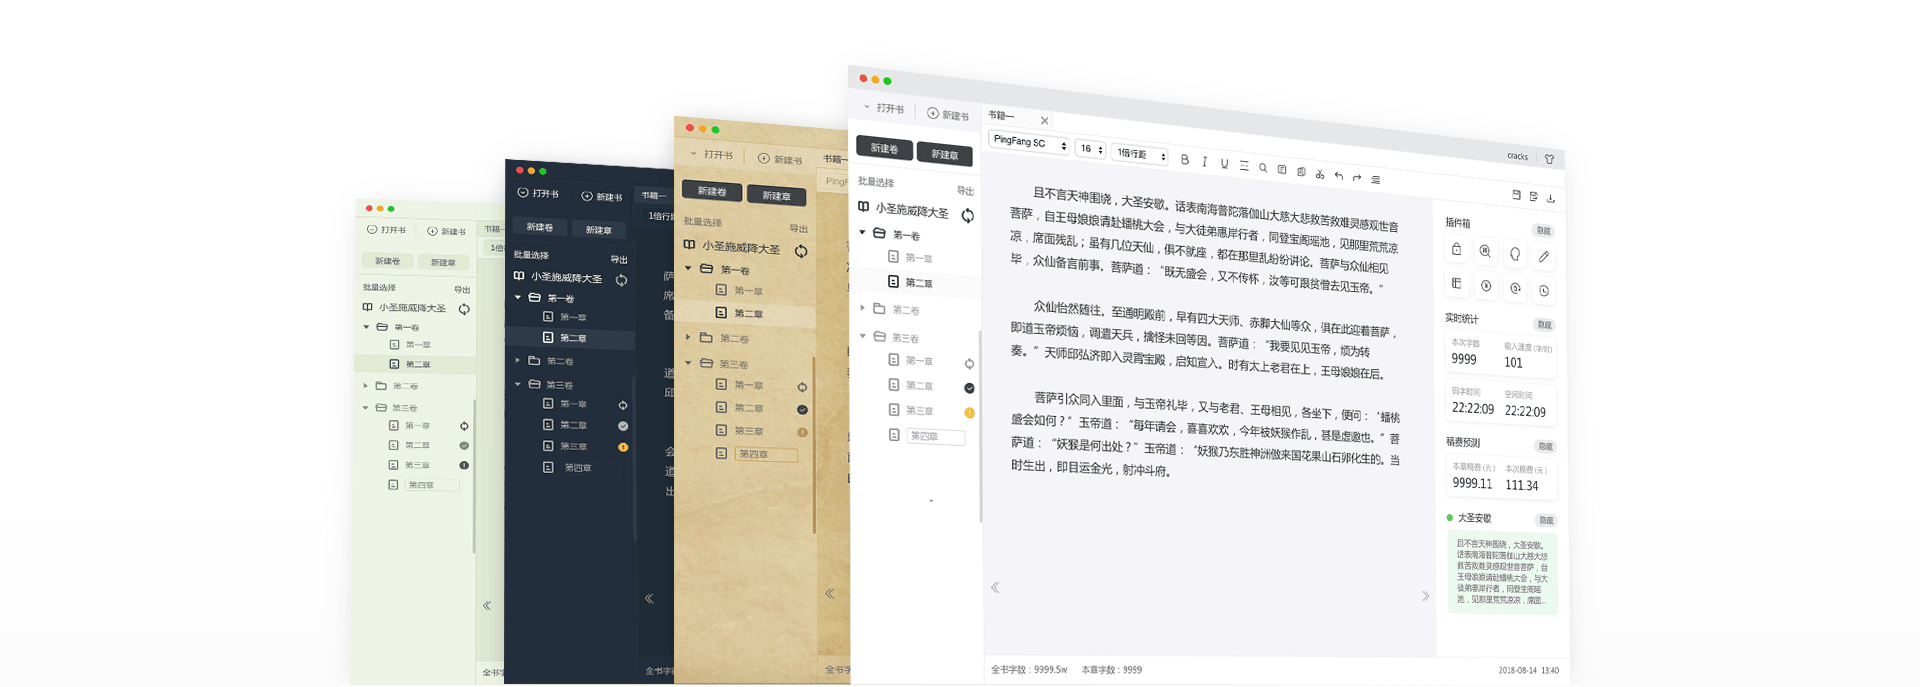Click the 新建章 button in the parchment window
The height and width of the screenshot is (687, 1920).
point(776,195)
